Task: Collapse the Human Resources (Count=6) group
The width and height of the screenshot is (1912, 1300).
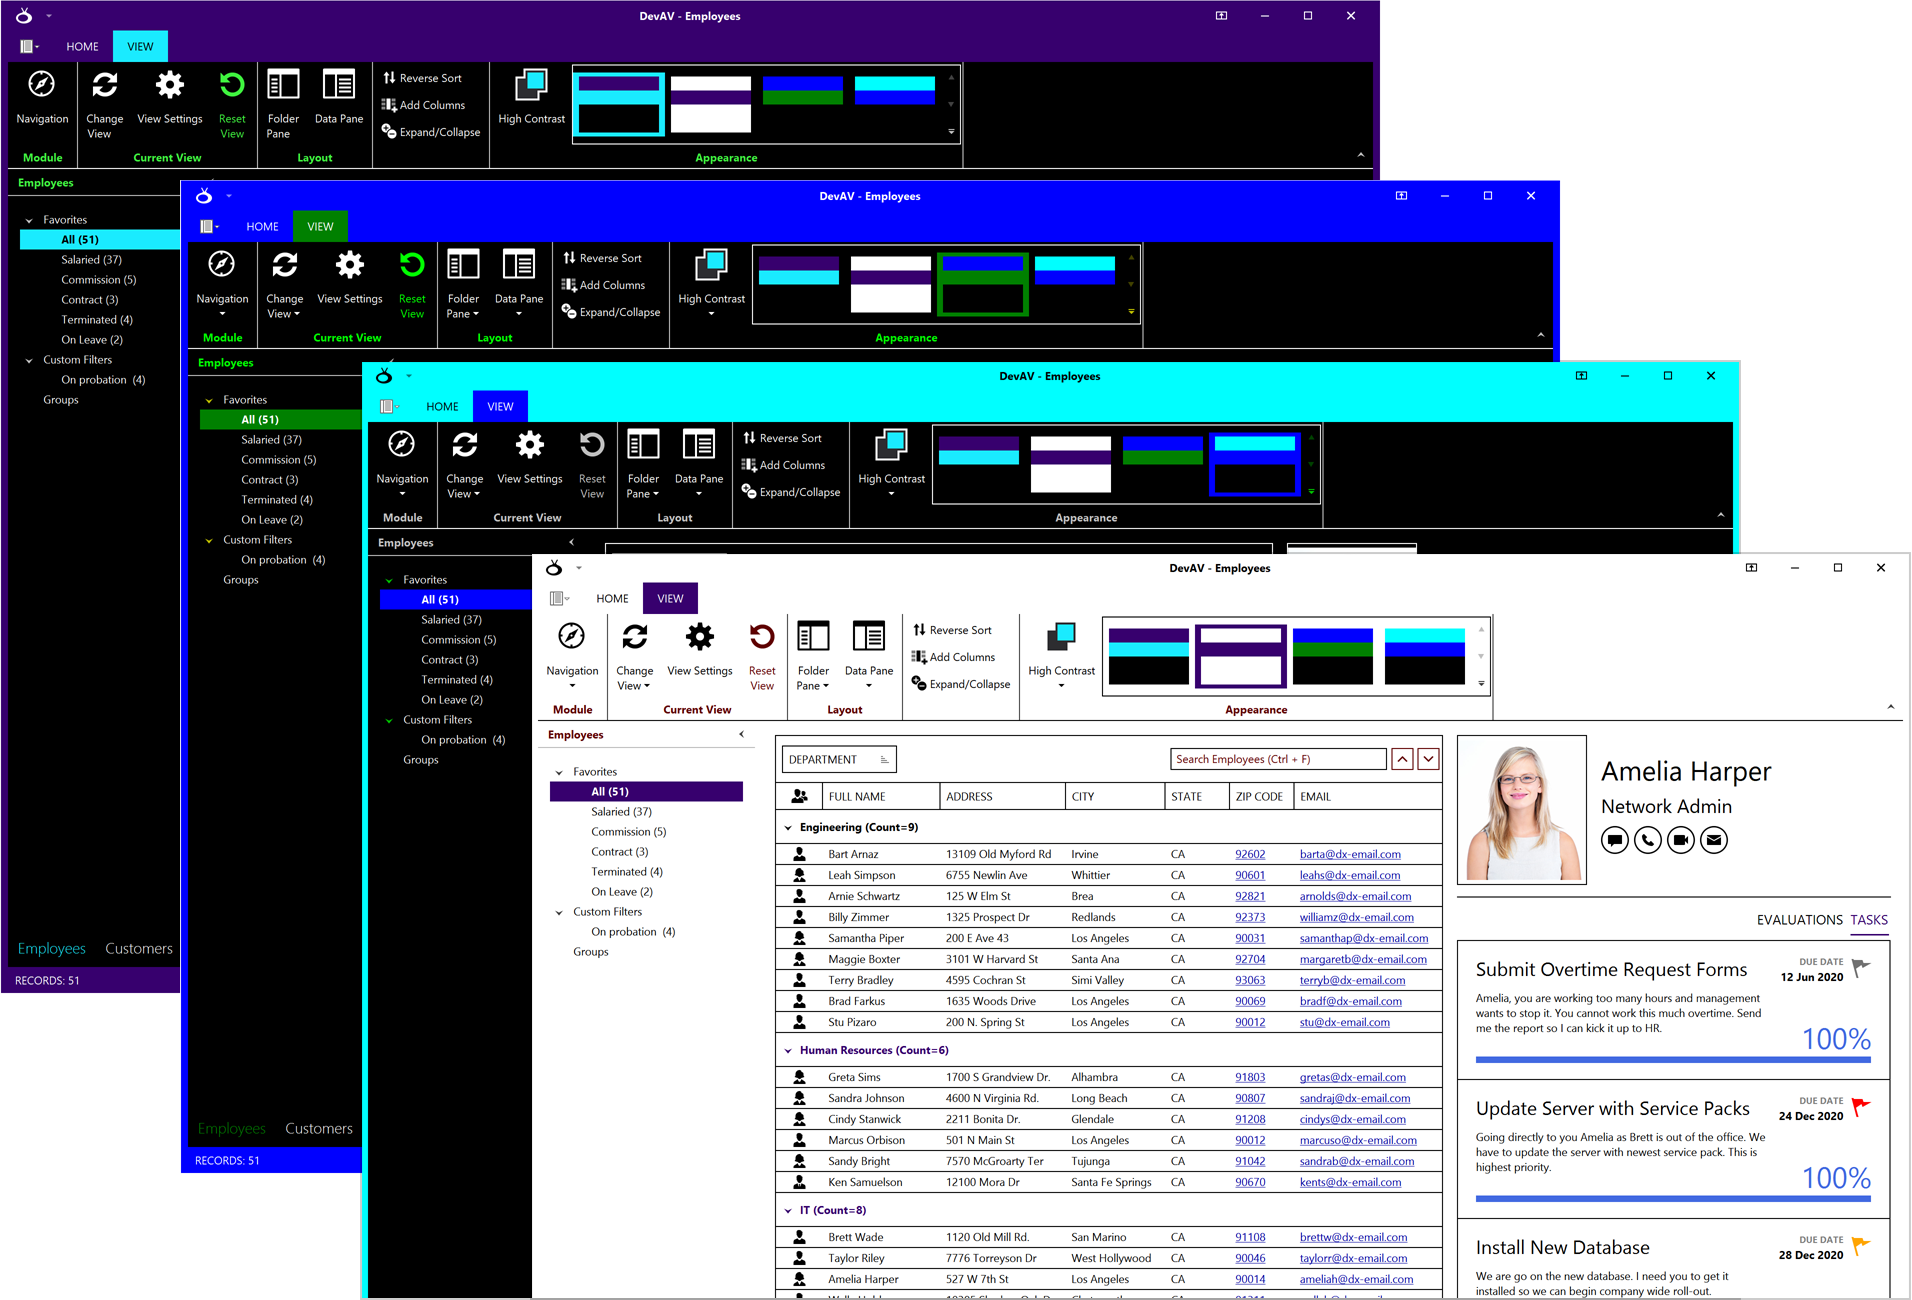Action: coord(788,1051)
